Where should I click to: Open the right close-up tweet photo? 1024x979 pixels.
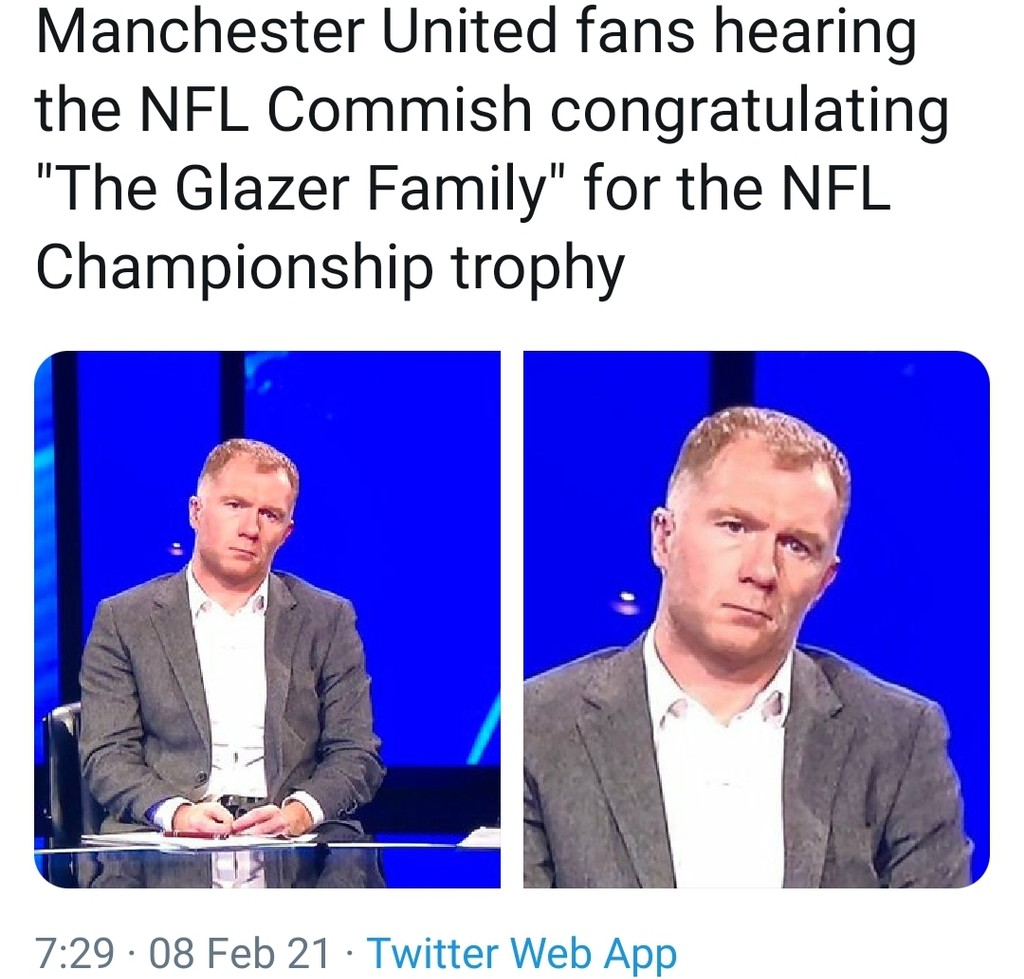click(x=756, y=618)
